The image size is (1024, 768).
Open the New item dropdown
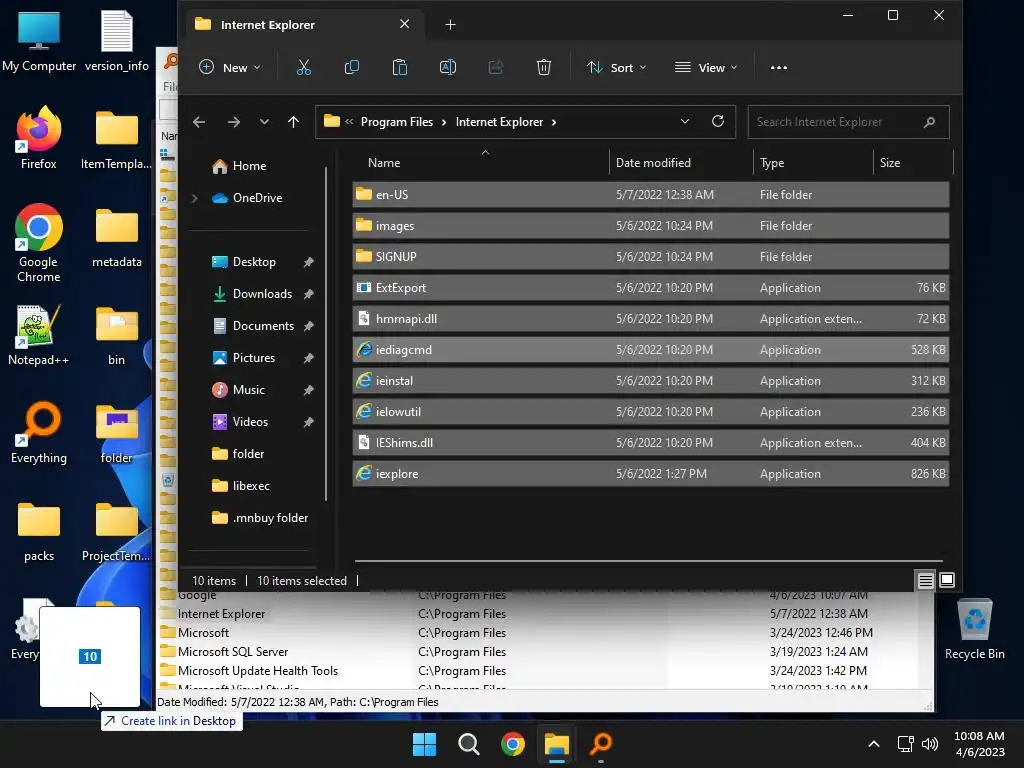[230, 67]
